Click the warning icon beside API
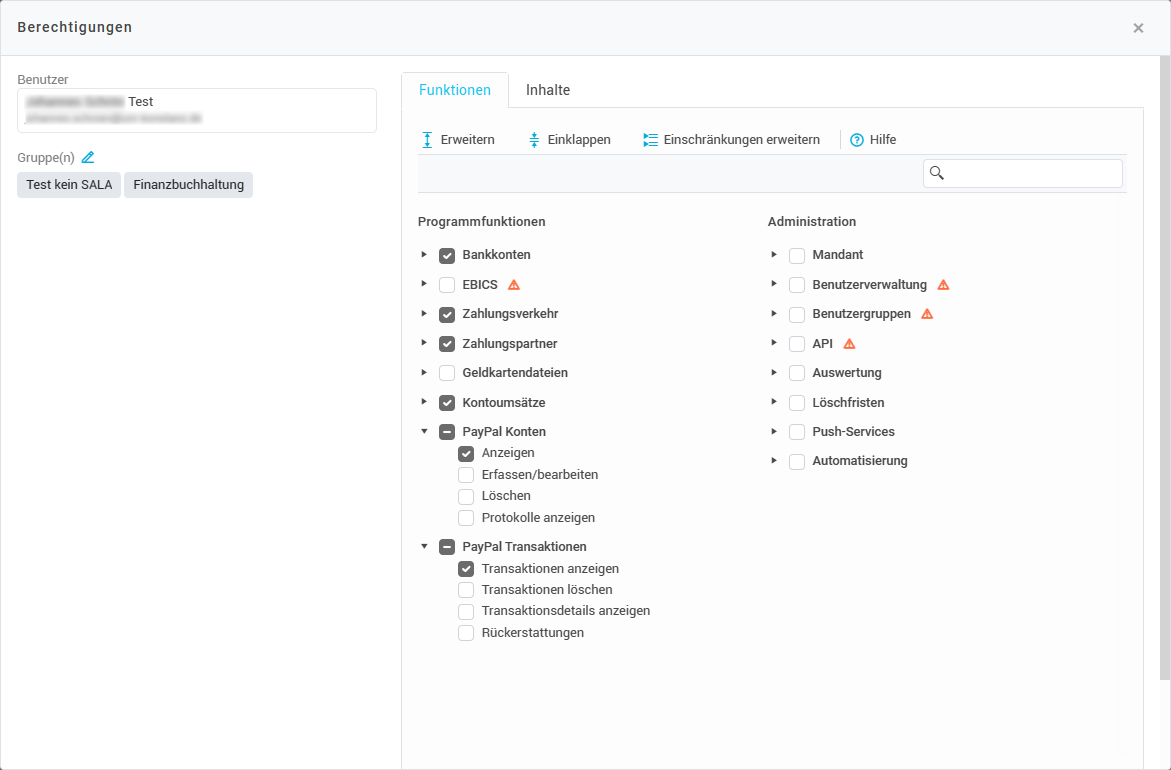Image resolution: width=1171 pixels, height=770 pixels. point(849,344)
